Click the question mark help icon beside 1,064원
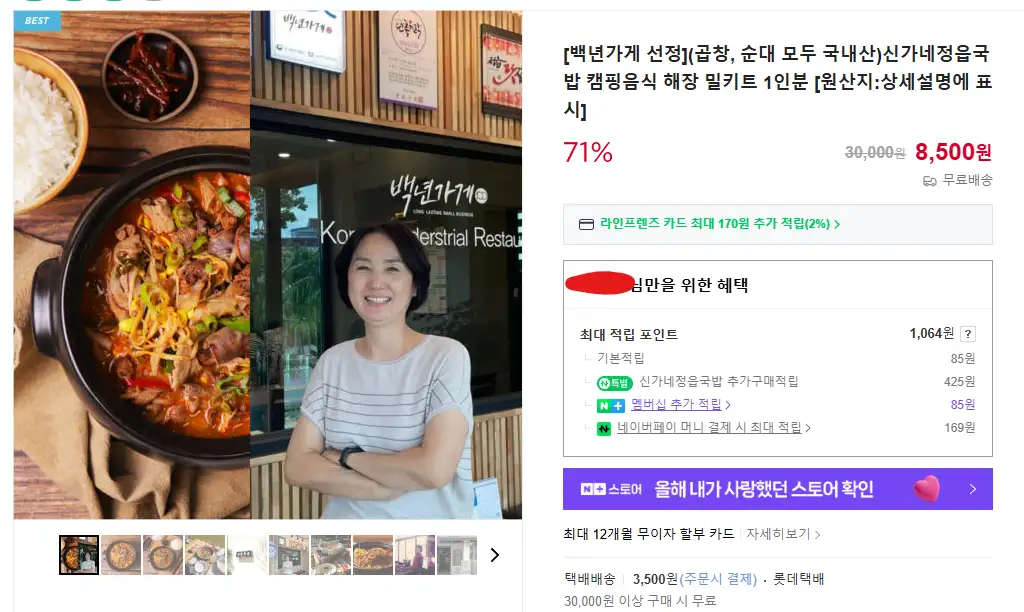Image resolution: width=1024 pixels, height=612 pixels. pos(968,334)
